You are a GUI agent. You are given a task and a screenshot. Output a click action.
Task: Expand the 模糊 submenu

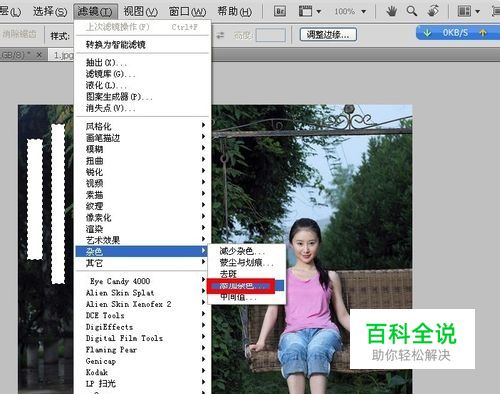tap(143, 149)
